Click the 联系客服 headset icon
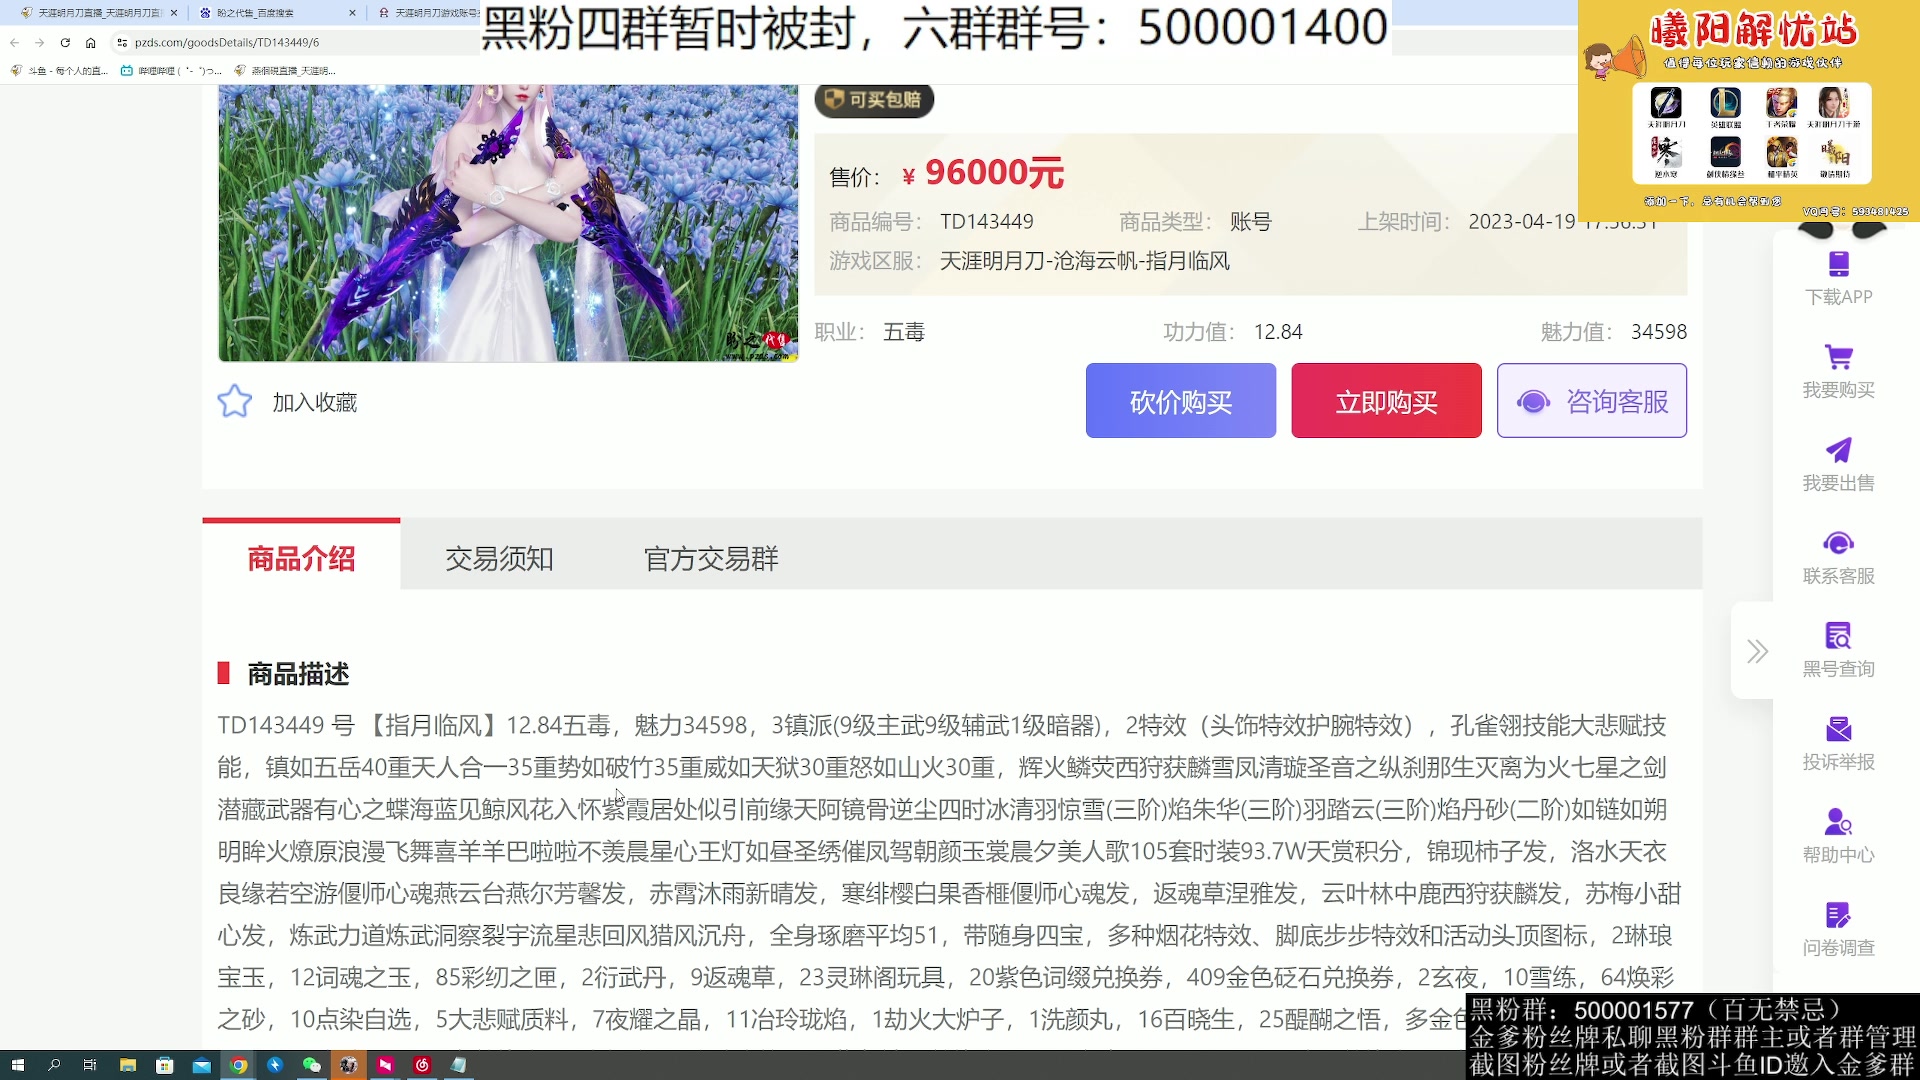This screenshot has height=1080, width=1920. tap(1838, 543)
